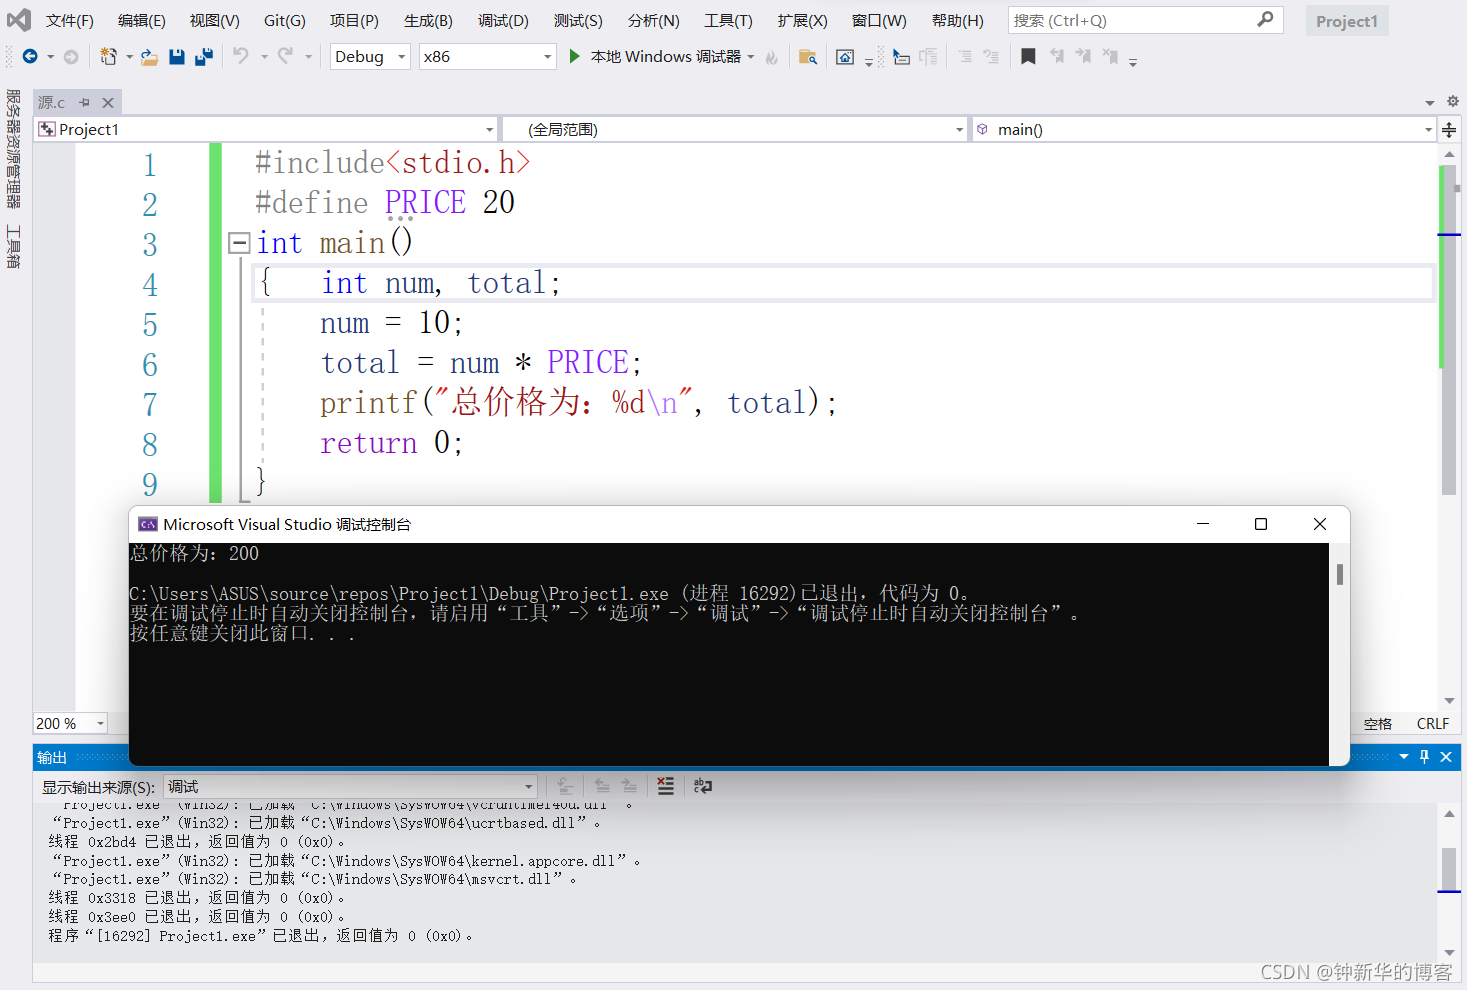Pin the 源.c tab

(84, 102)
